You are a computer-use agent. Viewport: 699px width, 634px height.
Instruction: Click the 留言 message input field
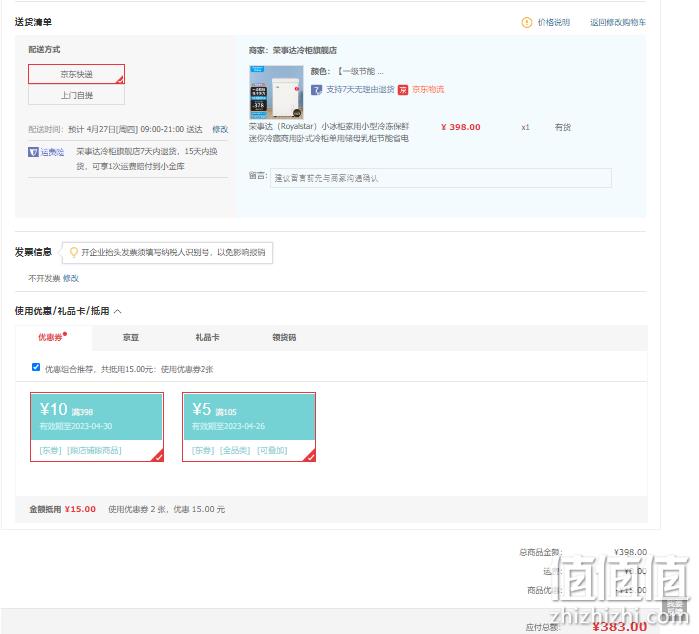pos(440,178)
